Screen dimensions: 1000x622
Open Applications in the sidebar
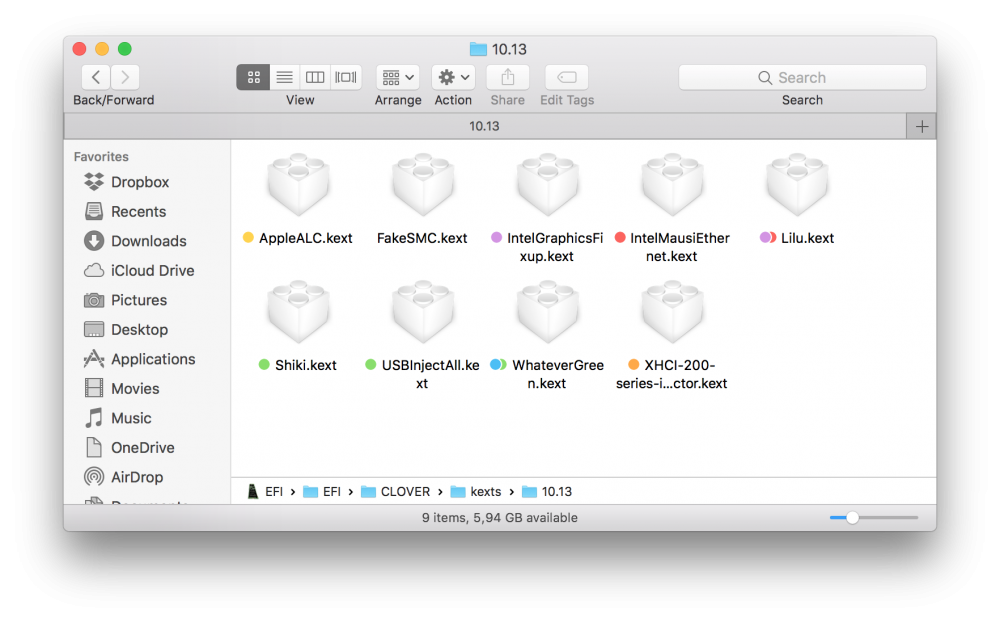(140, 359)
